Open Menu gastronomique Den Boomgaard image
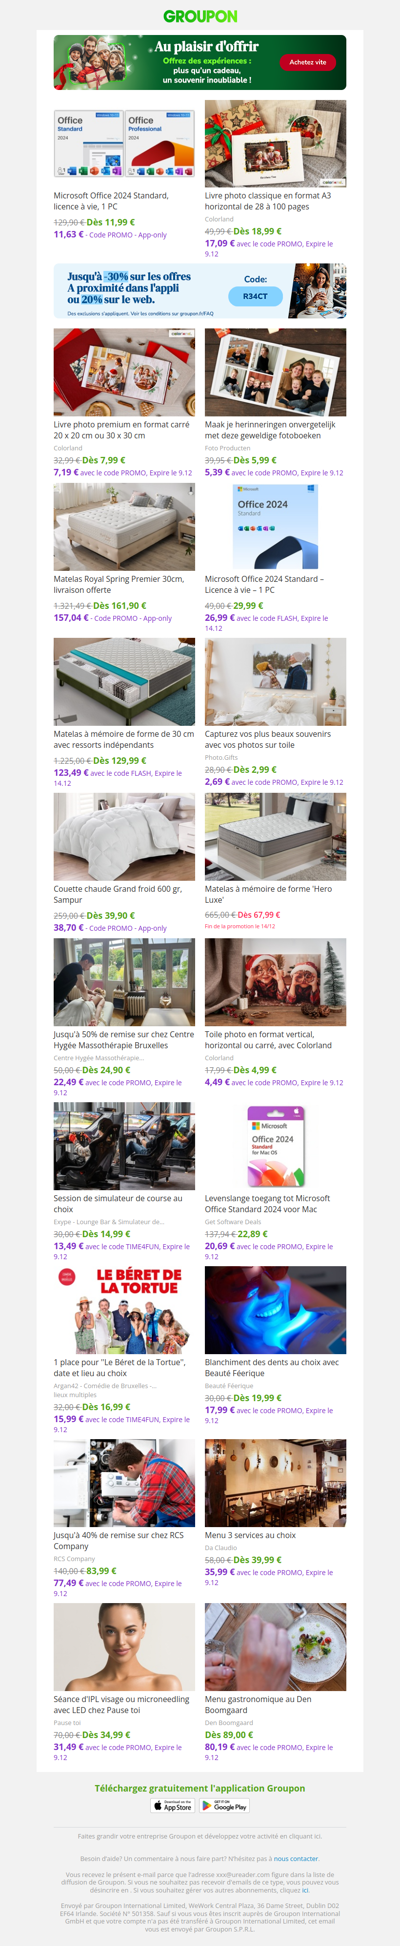 275,1647
